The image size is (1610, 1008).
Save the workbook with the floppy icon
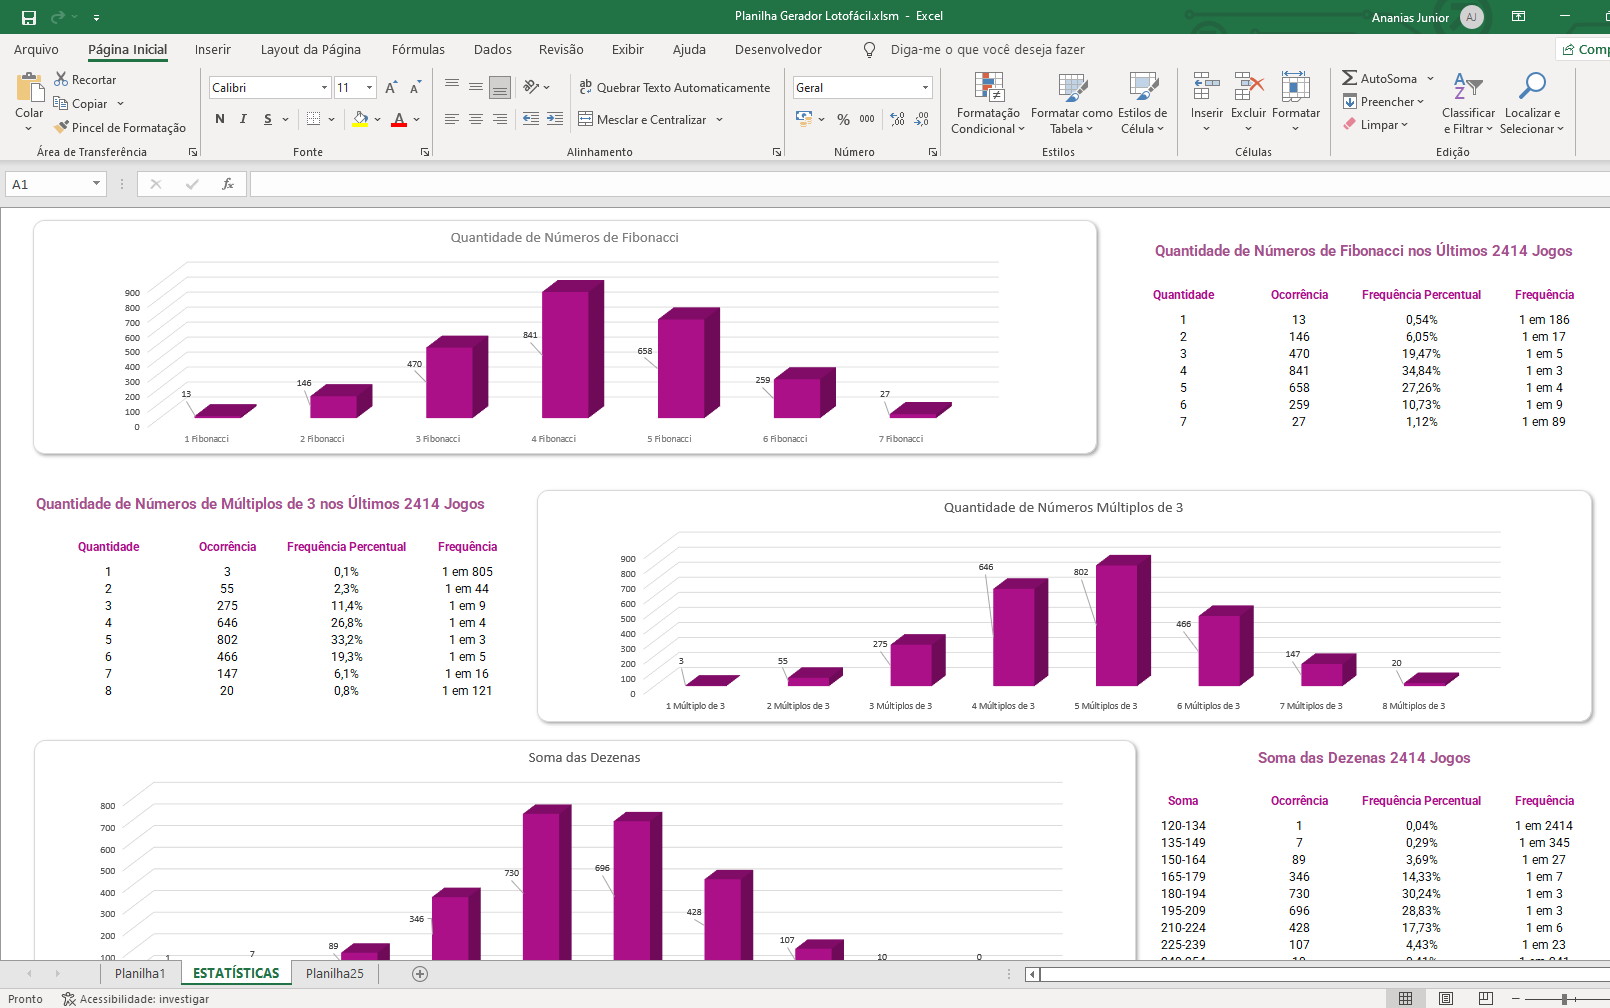coord(29,17)
